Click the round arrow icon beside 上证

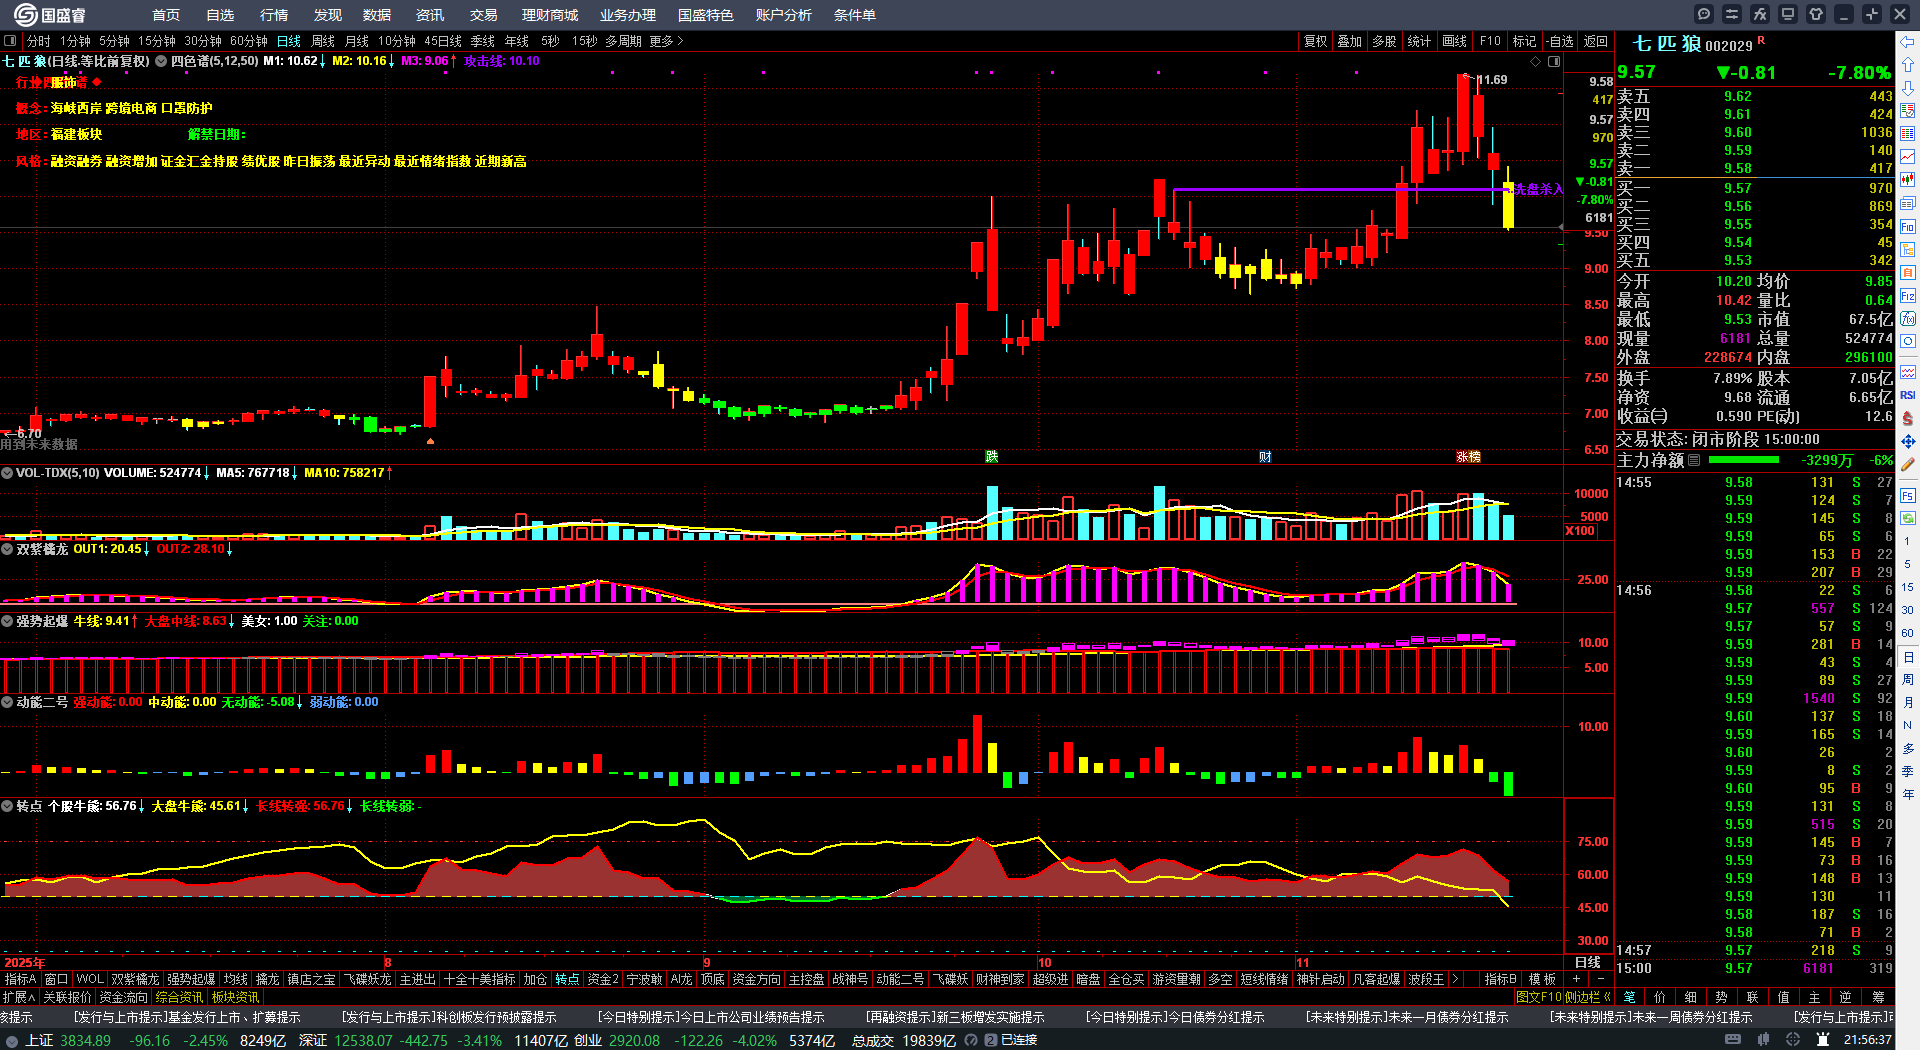coord(12,1041)
